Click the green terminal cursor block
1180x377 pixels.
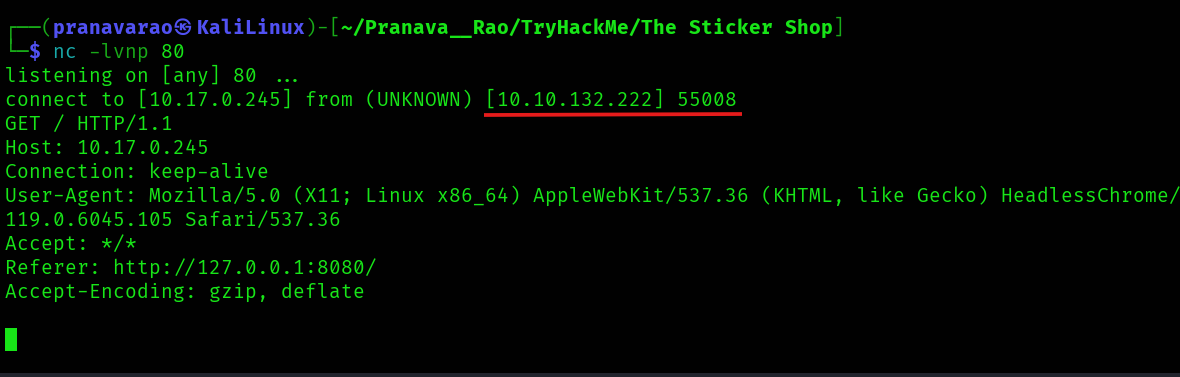click(x=11, y=339)
